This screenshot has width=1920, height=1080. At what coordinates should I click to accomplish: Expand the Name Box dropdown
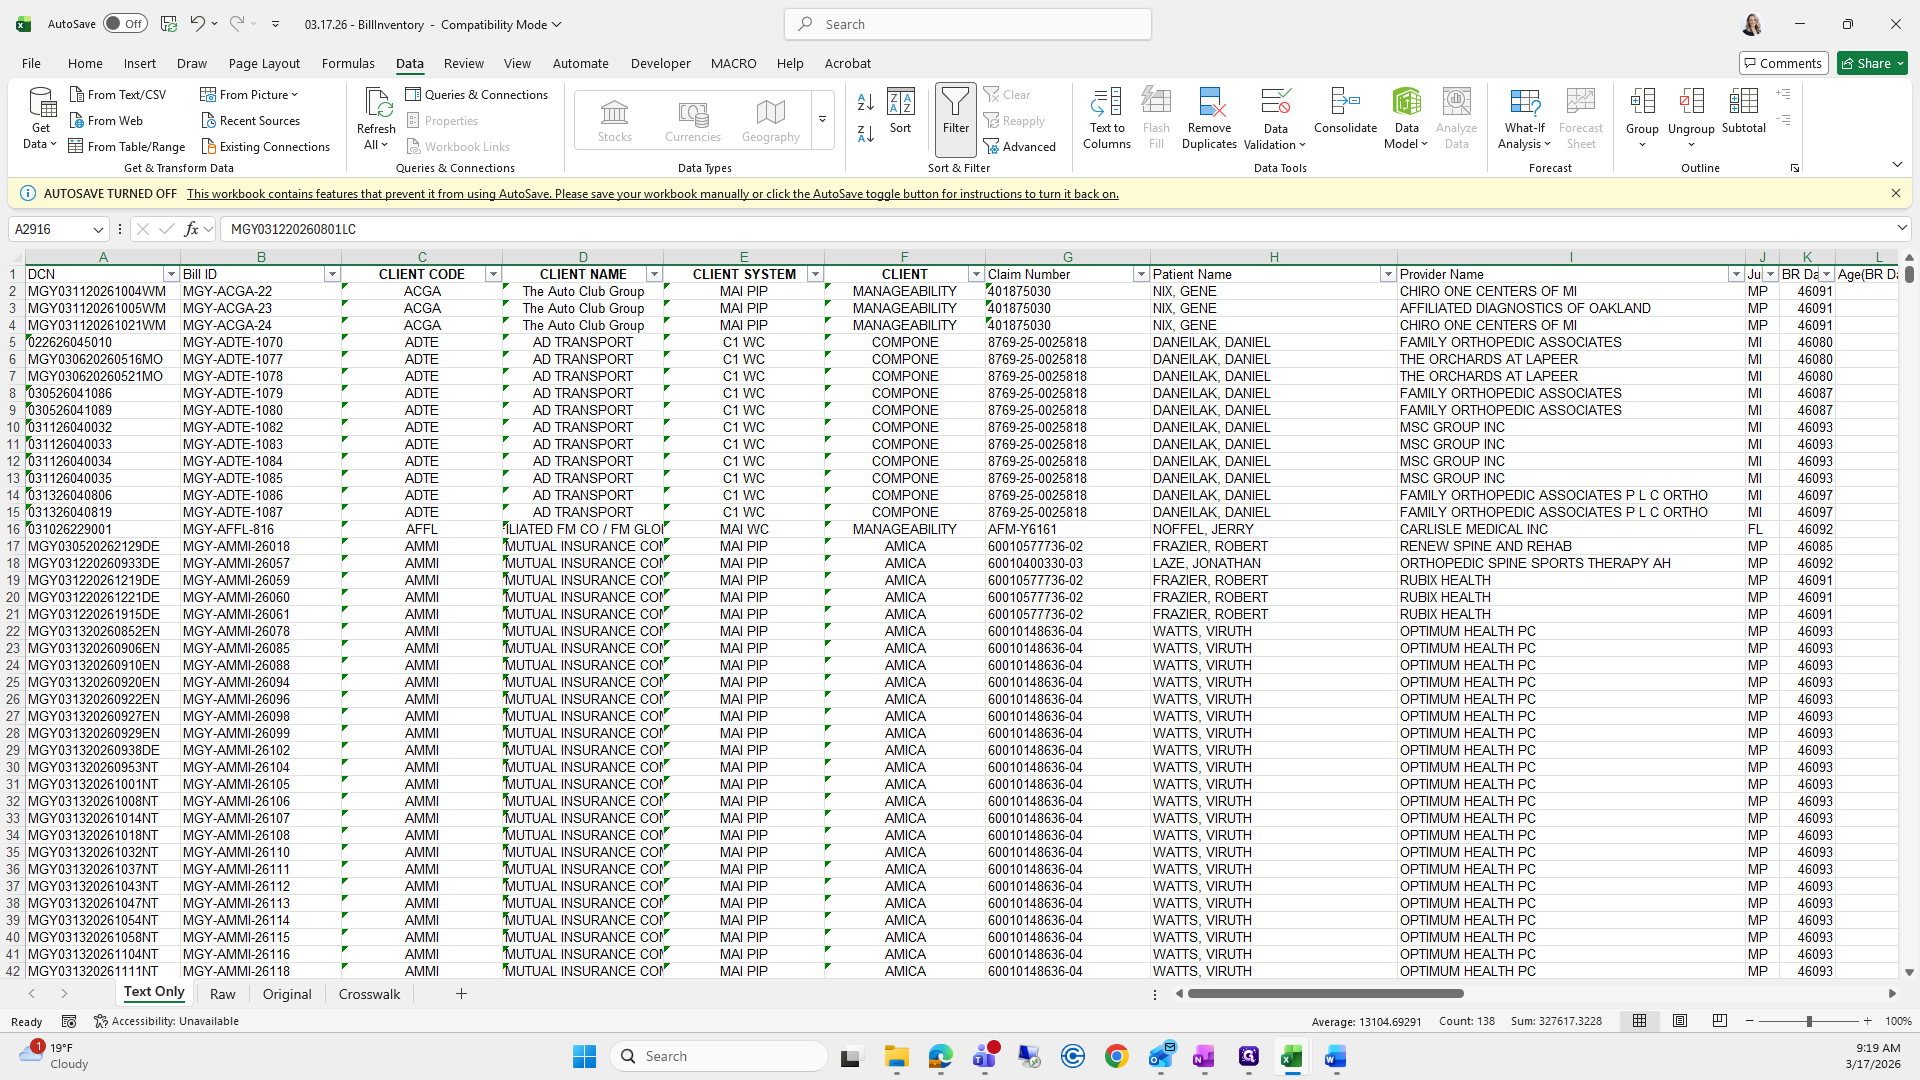click(x=98, y=229)
